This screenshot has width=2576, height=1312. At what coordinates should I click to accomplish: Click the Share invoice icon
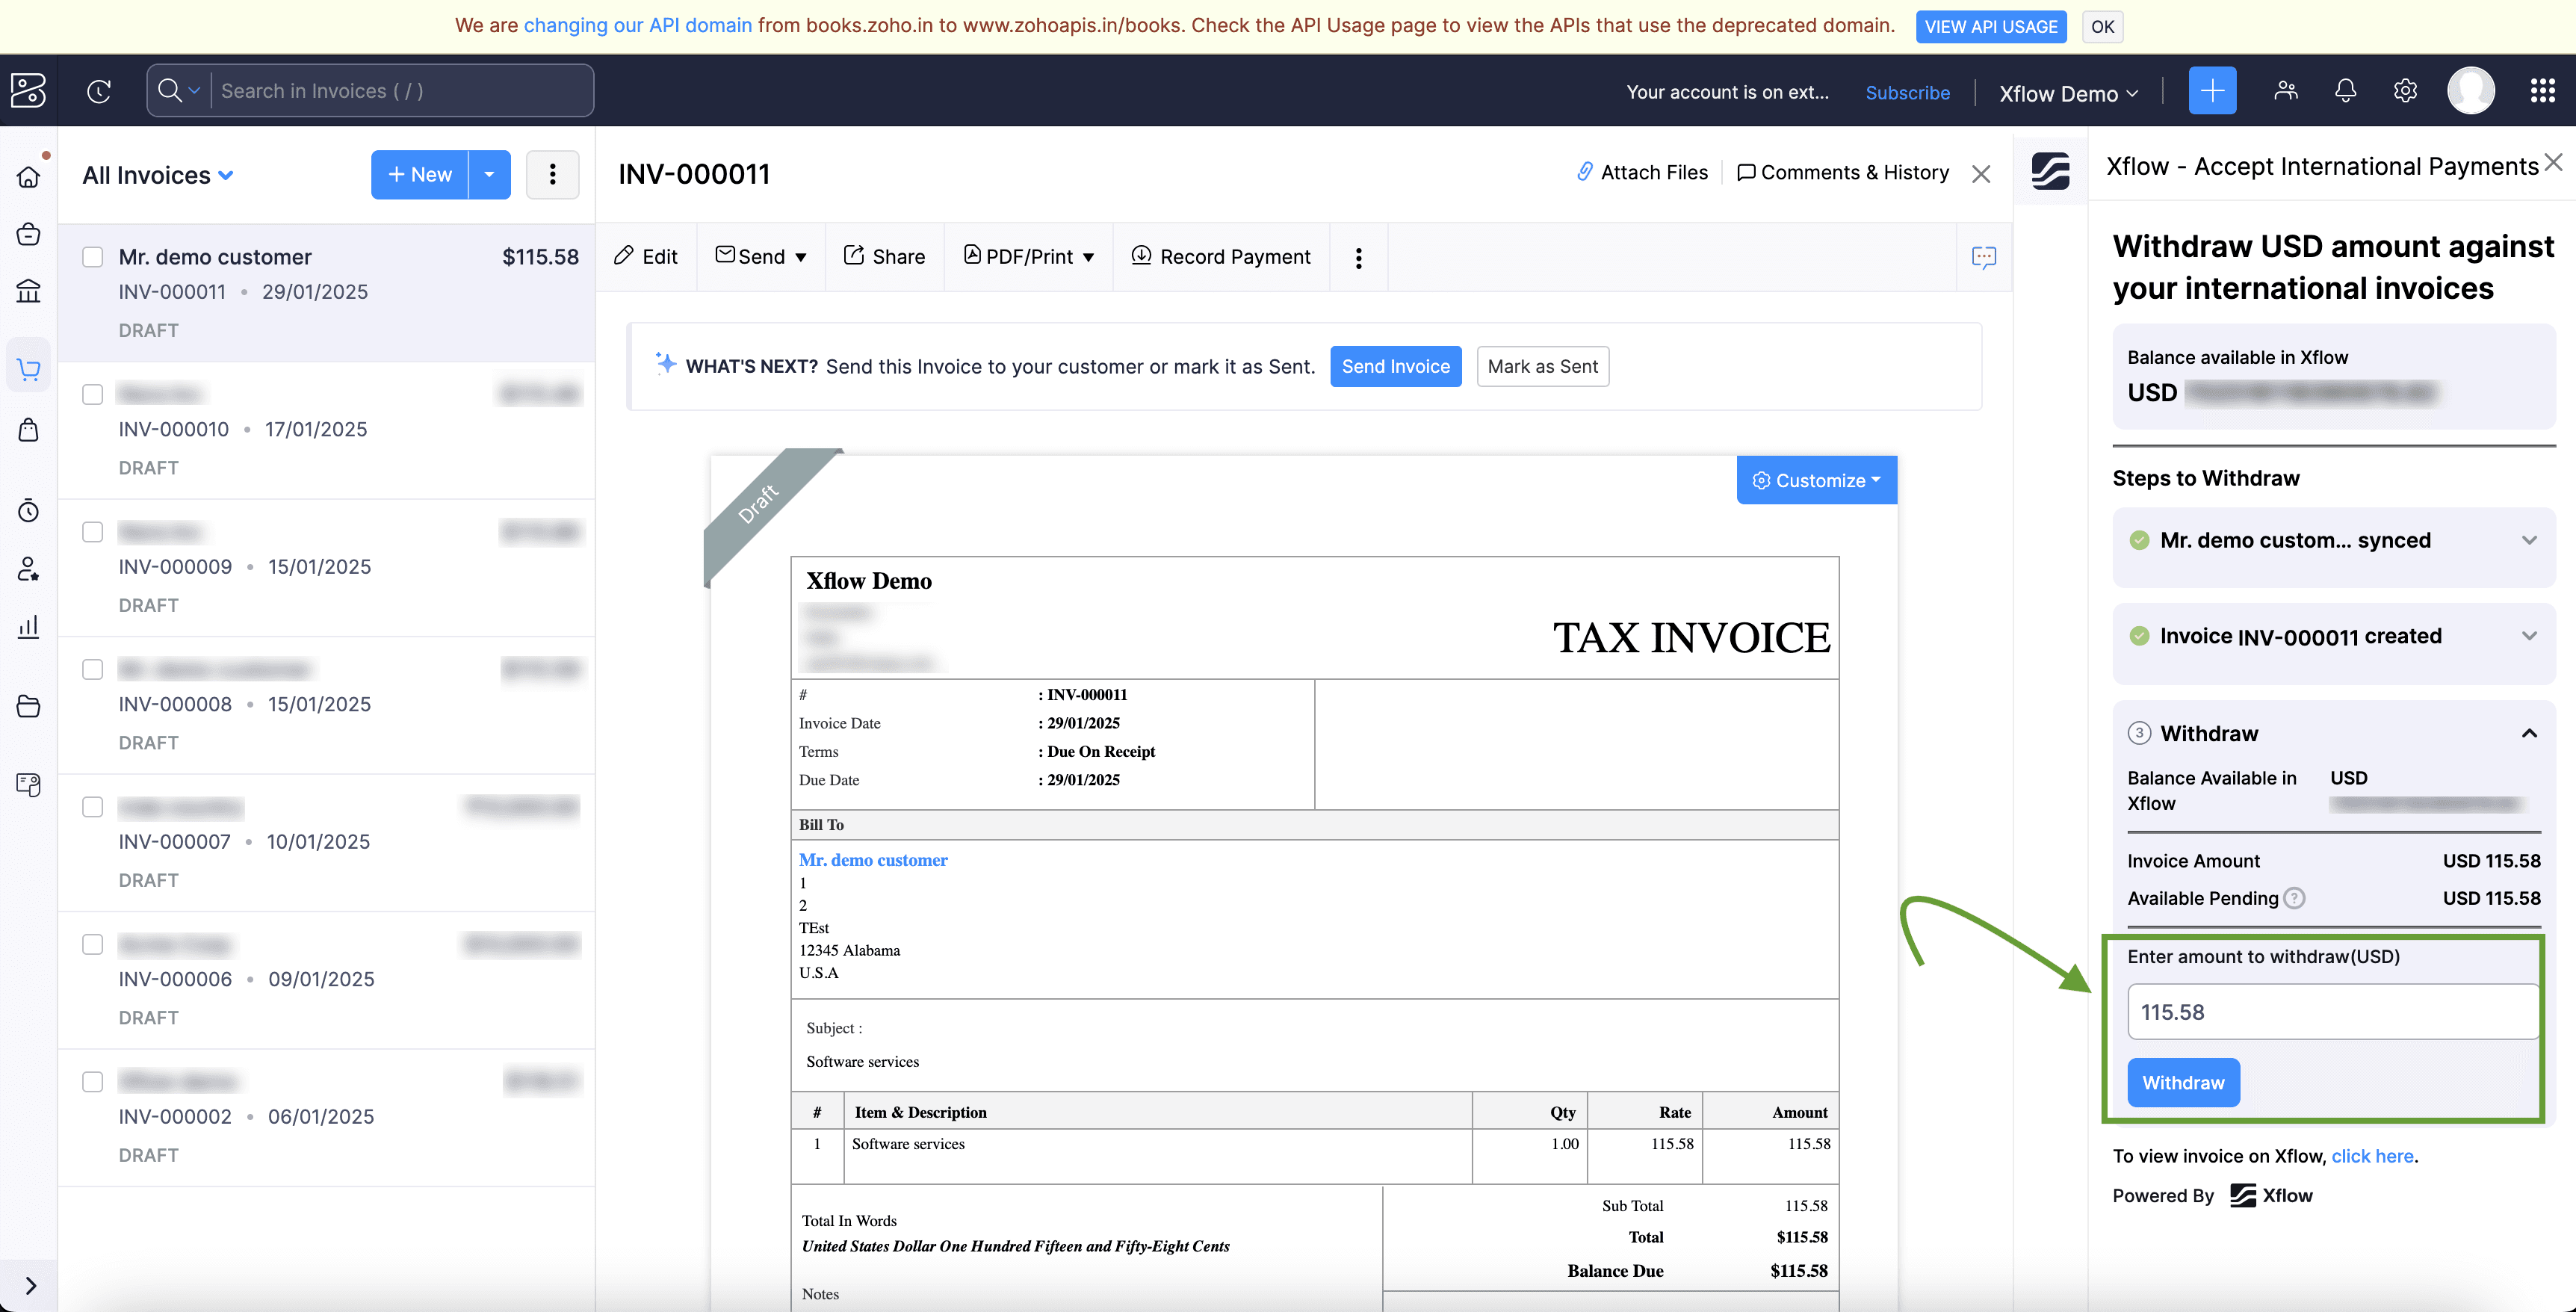click(883, 256)
